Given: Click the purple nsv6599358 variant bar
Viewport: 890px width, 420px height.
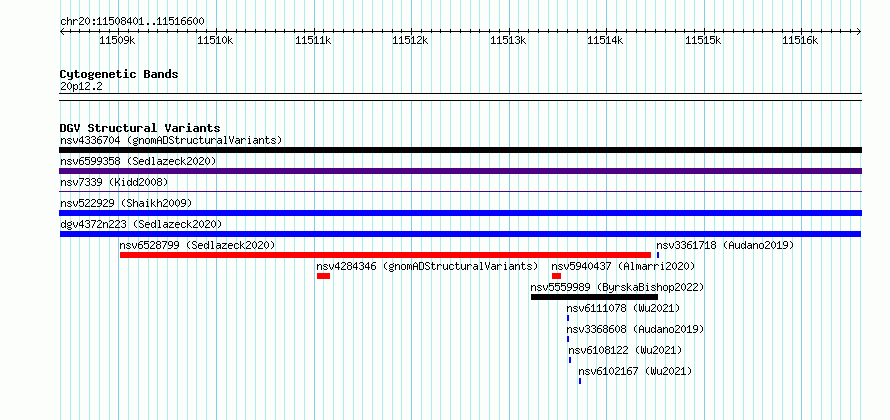Looking at the screenshot, I should click(460, 171).
